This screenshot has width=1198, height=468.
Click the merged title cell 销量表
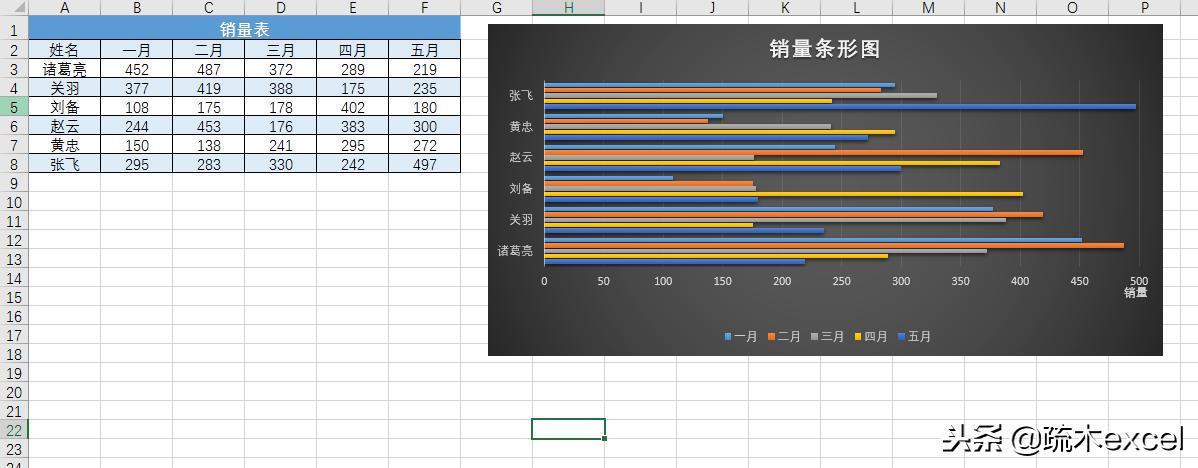(x=244, y=31)
